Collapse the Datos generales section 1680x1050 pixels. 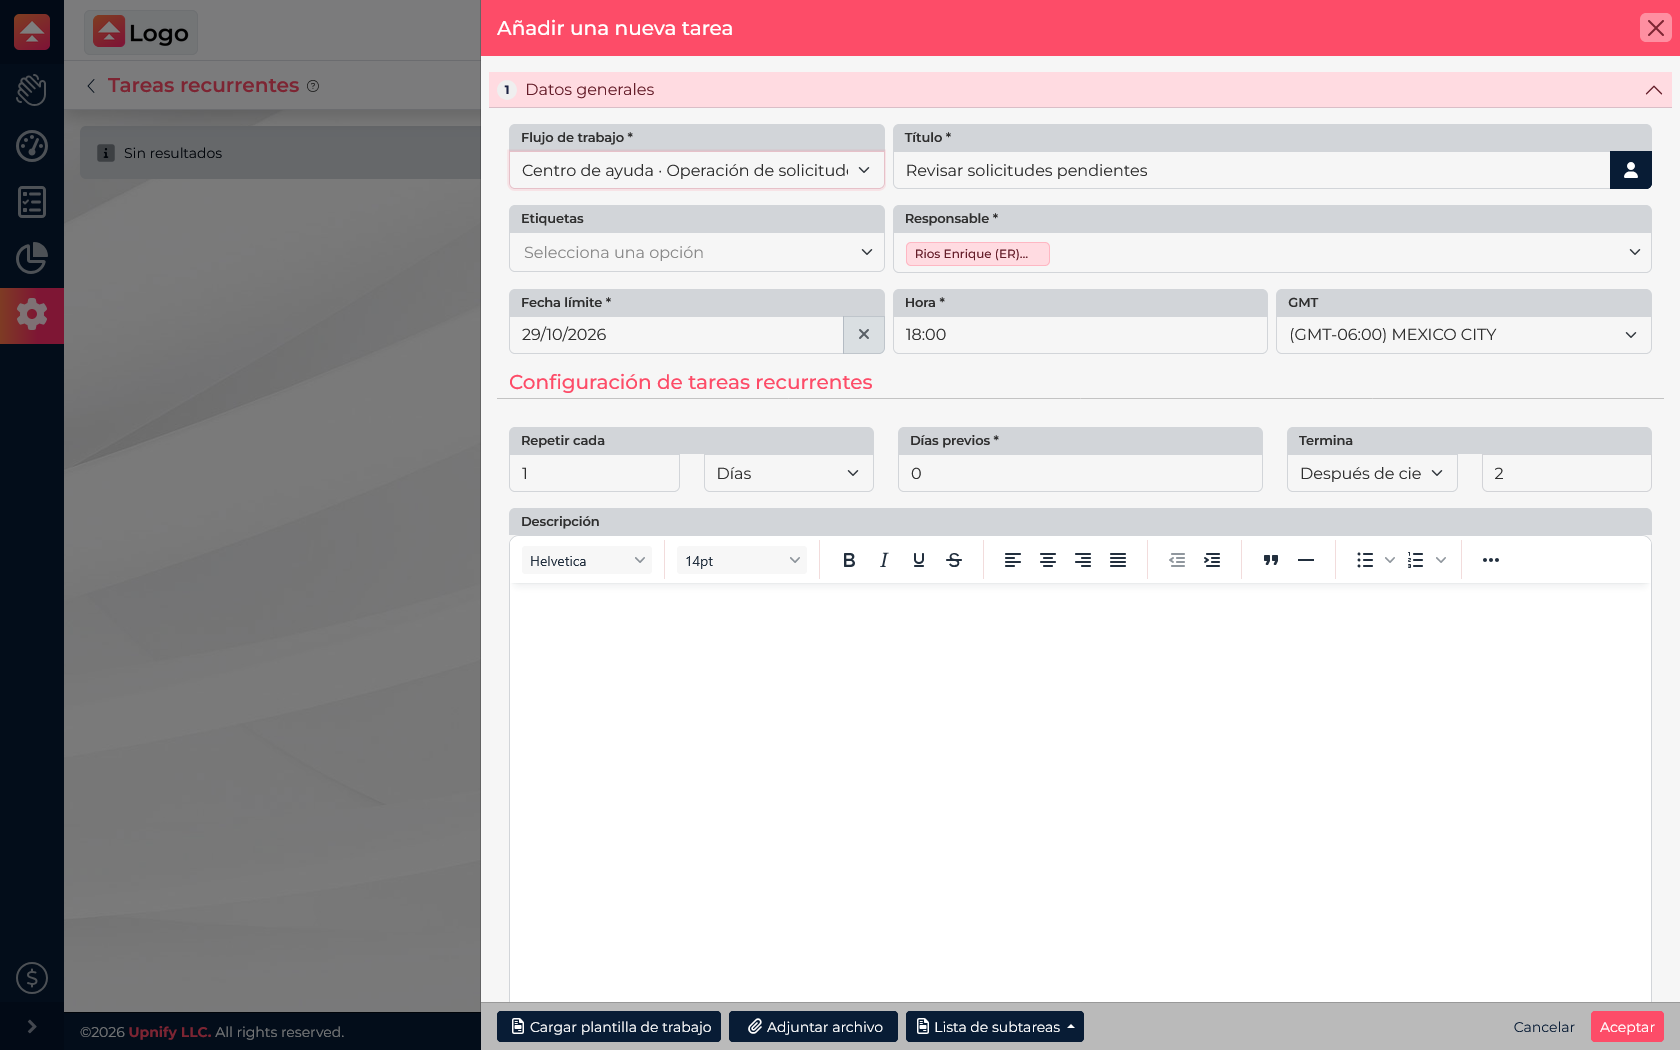[x=1654, y=90]
